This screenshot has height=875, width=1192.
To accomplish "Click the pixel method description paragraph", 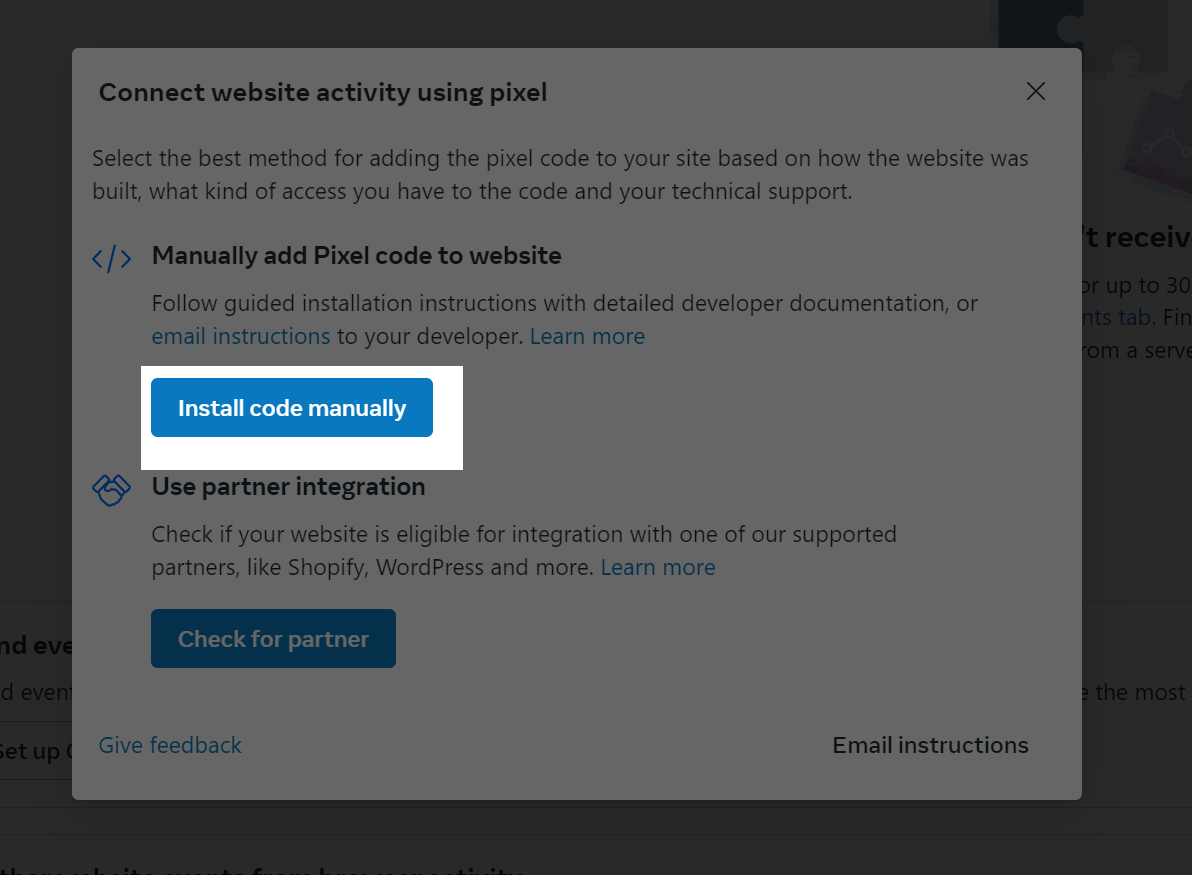I will pyautogui.click(x=560, y=175).
